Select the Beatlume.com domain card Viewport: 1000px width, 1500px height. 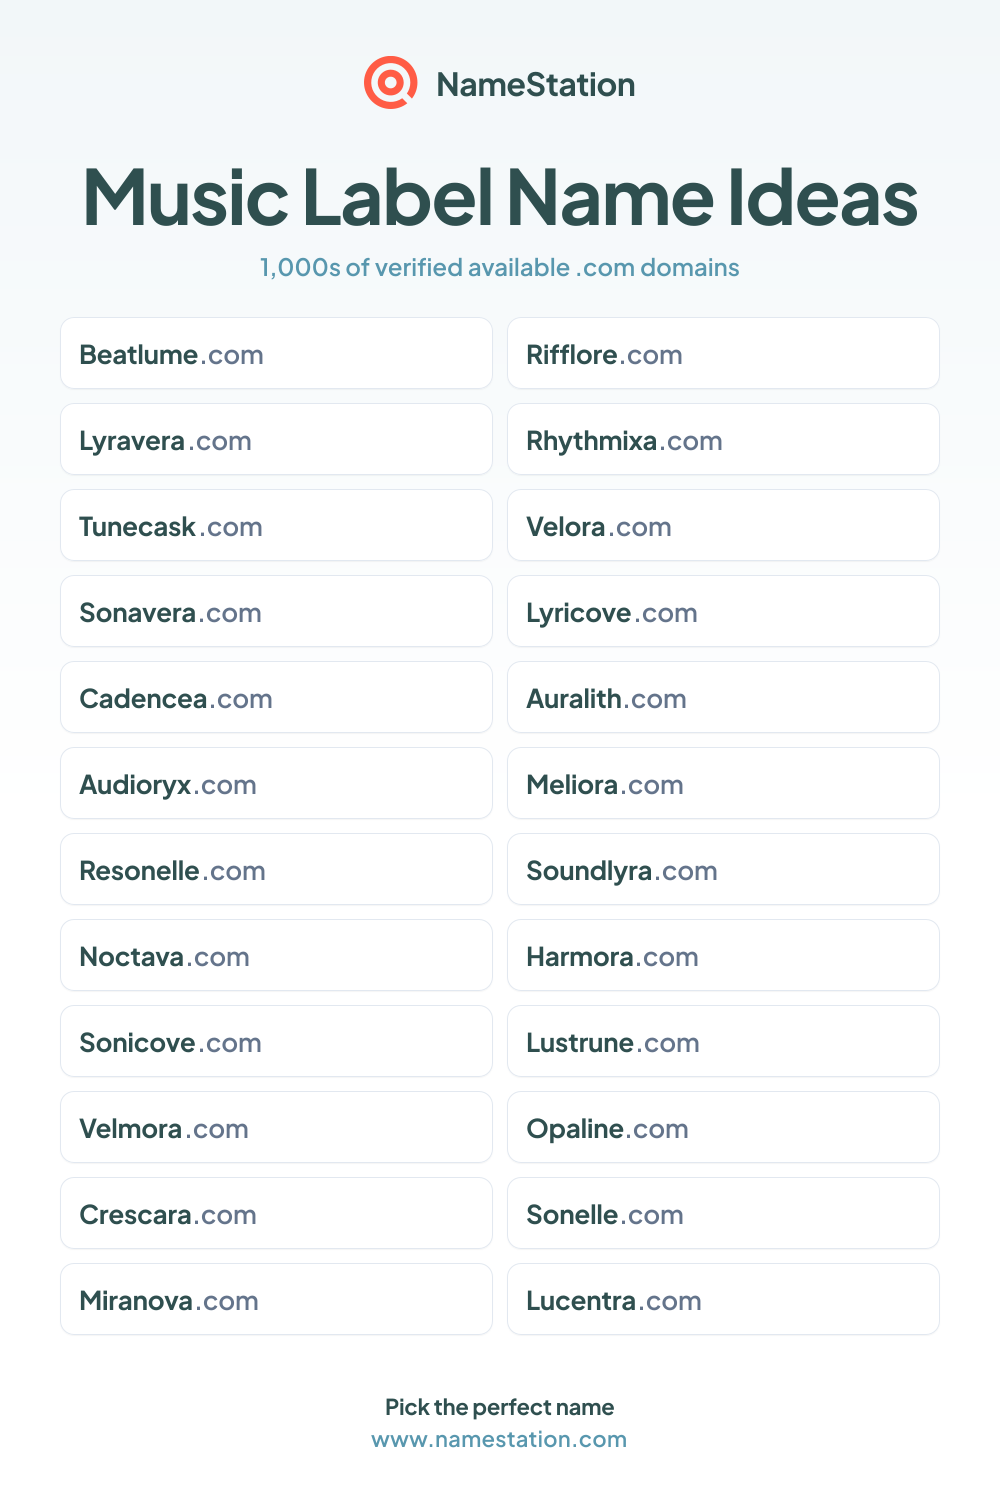276,353
